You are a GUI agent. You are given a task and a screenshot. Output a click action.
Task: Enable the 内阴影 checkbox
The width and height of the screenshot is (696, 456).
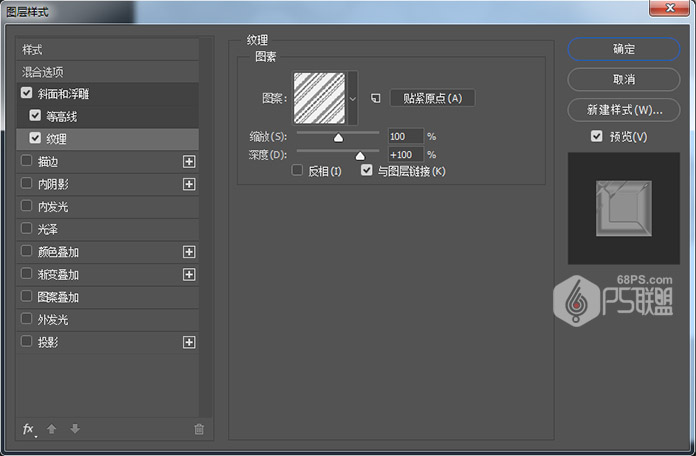tap(26, 183)
